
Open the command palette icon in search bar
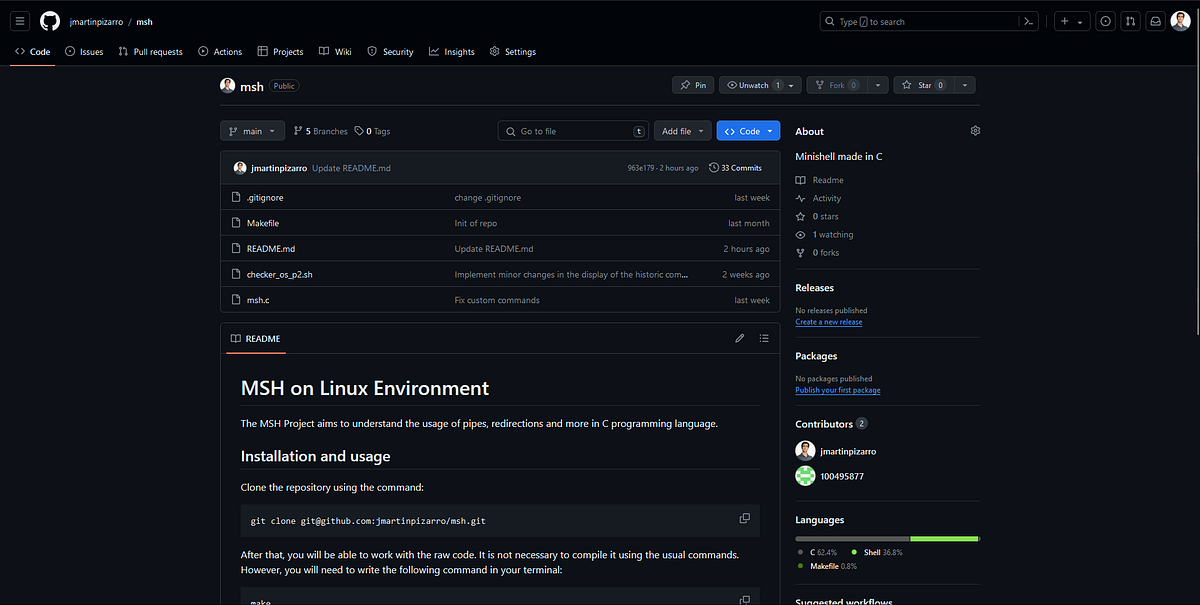(1029, 20)
